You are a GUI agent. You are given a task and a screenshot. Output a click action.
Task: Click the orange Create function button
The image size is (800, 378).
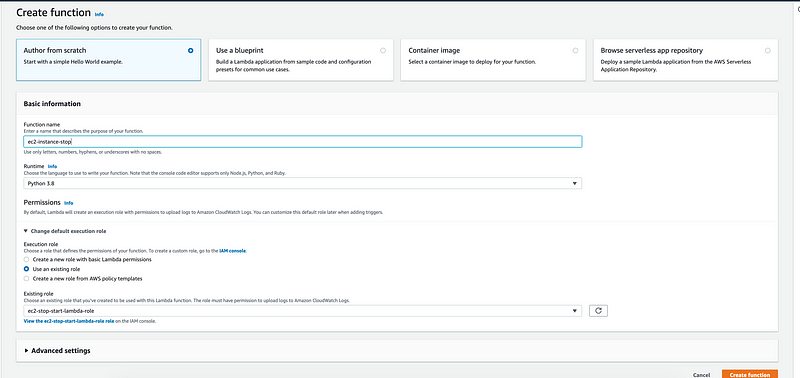click(749, 374)
